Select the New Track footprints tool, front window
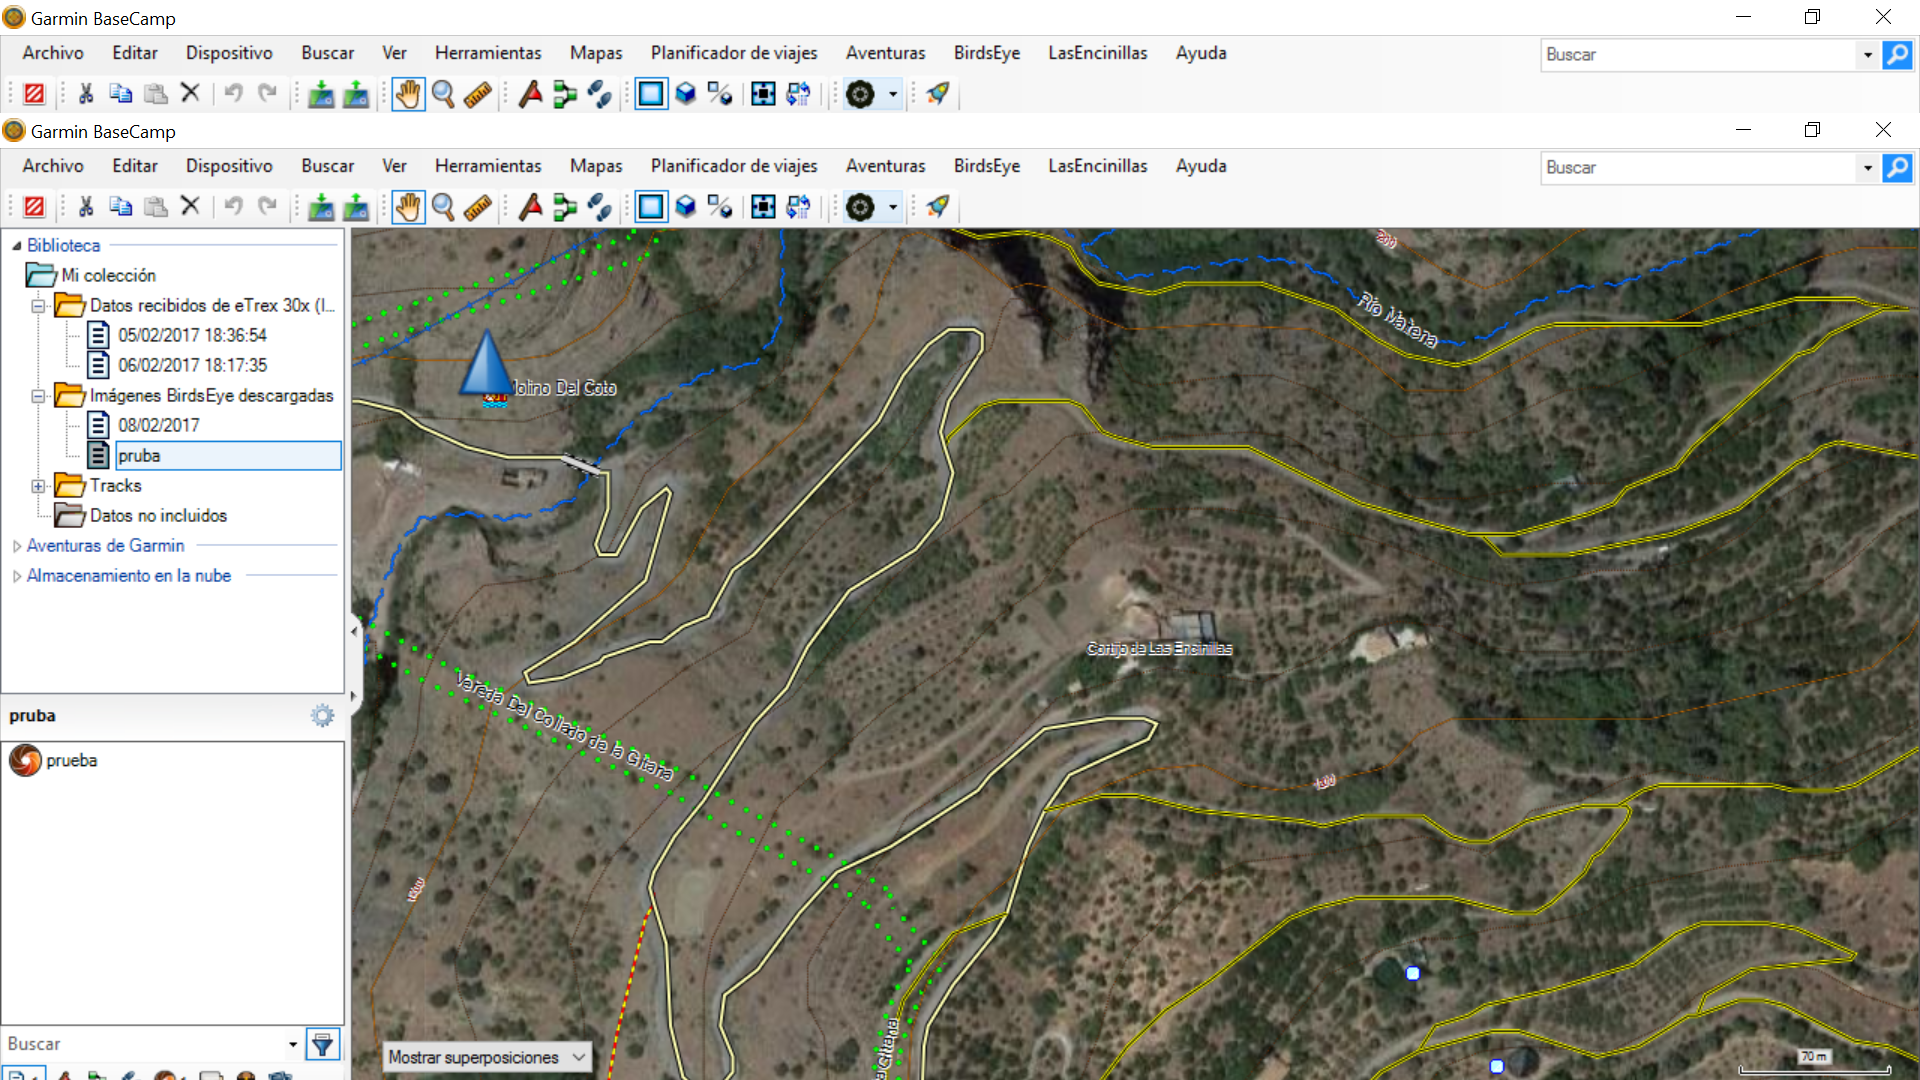 599,207
